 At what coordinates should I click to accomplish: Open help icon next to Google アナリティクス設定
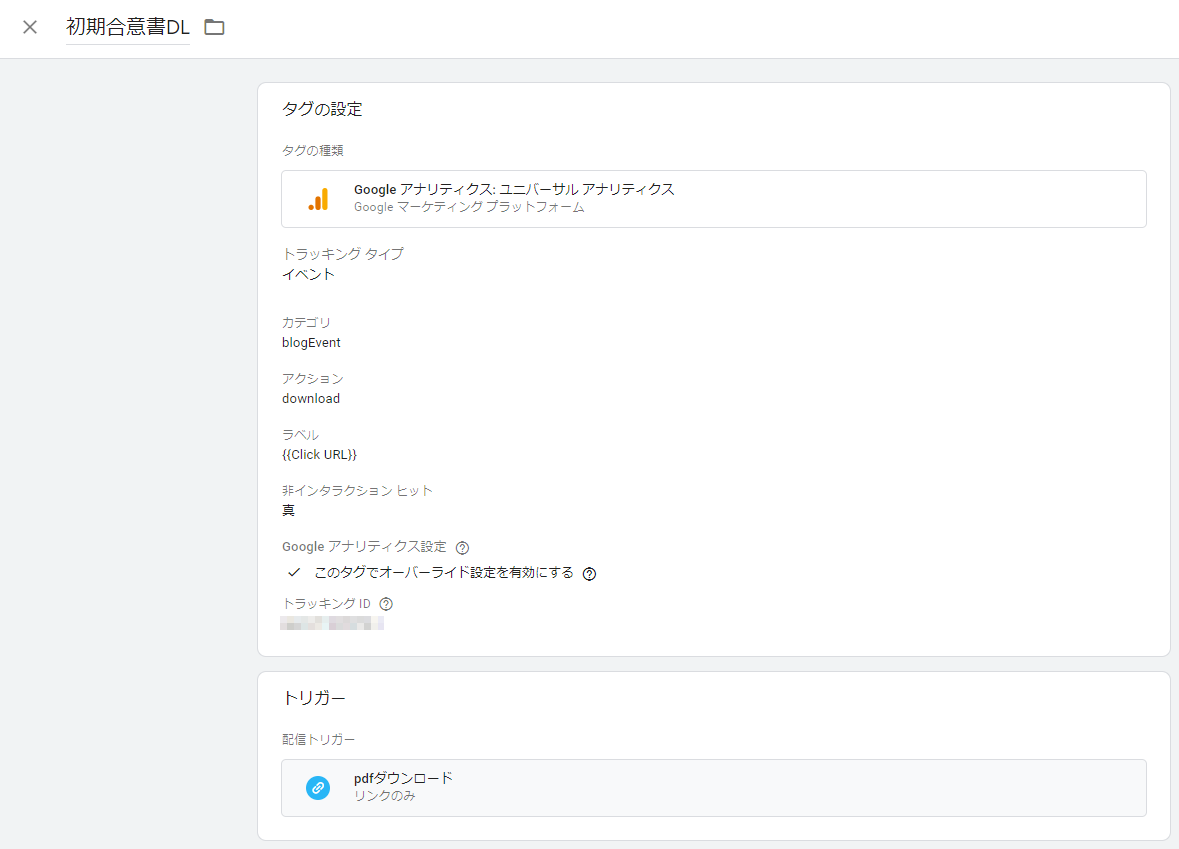462,547
